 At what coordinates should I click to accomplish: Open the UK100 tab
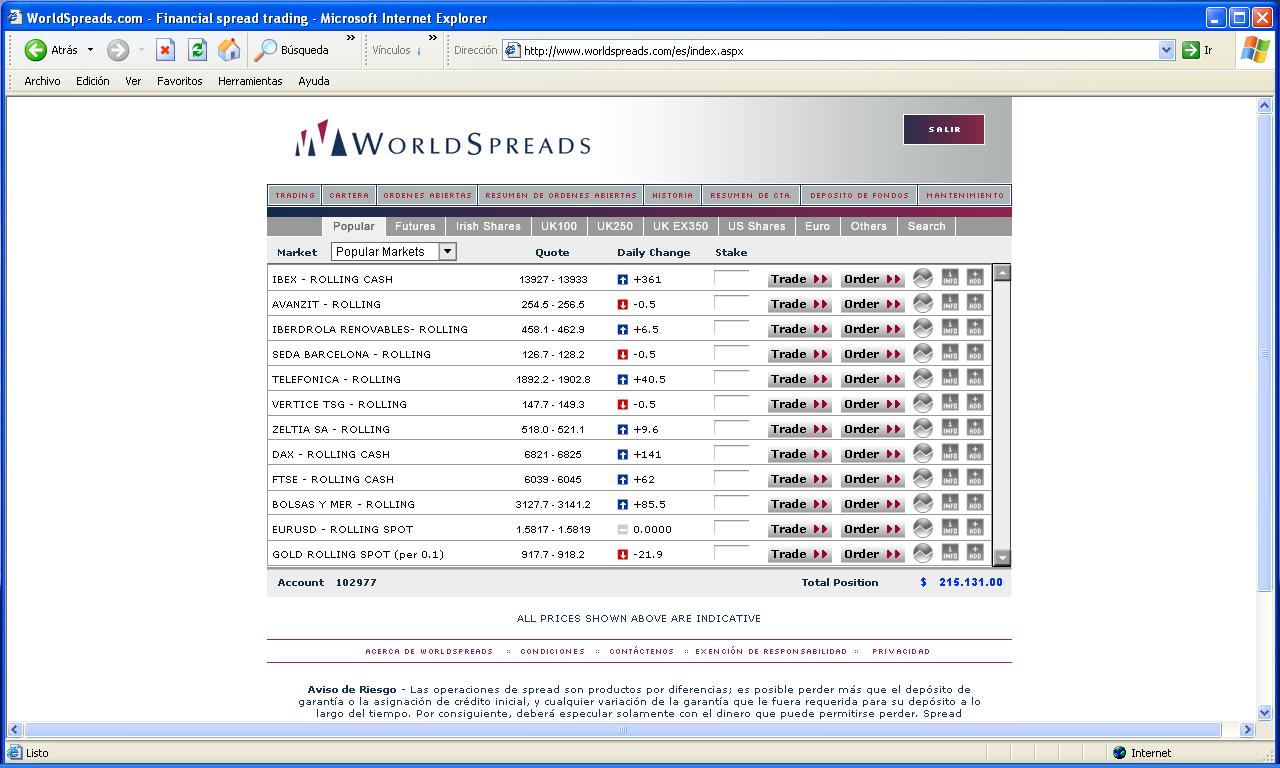click(x=559, y=226)
